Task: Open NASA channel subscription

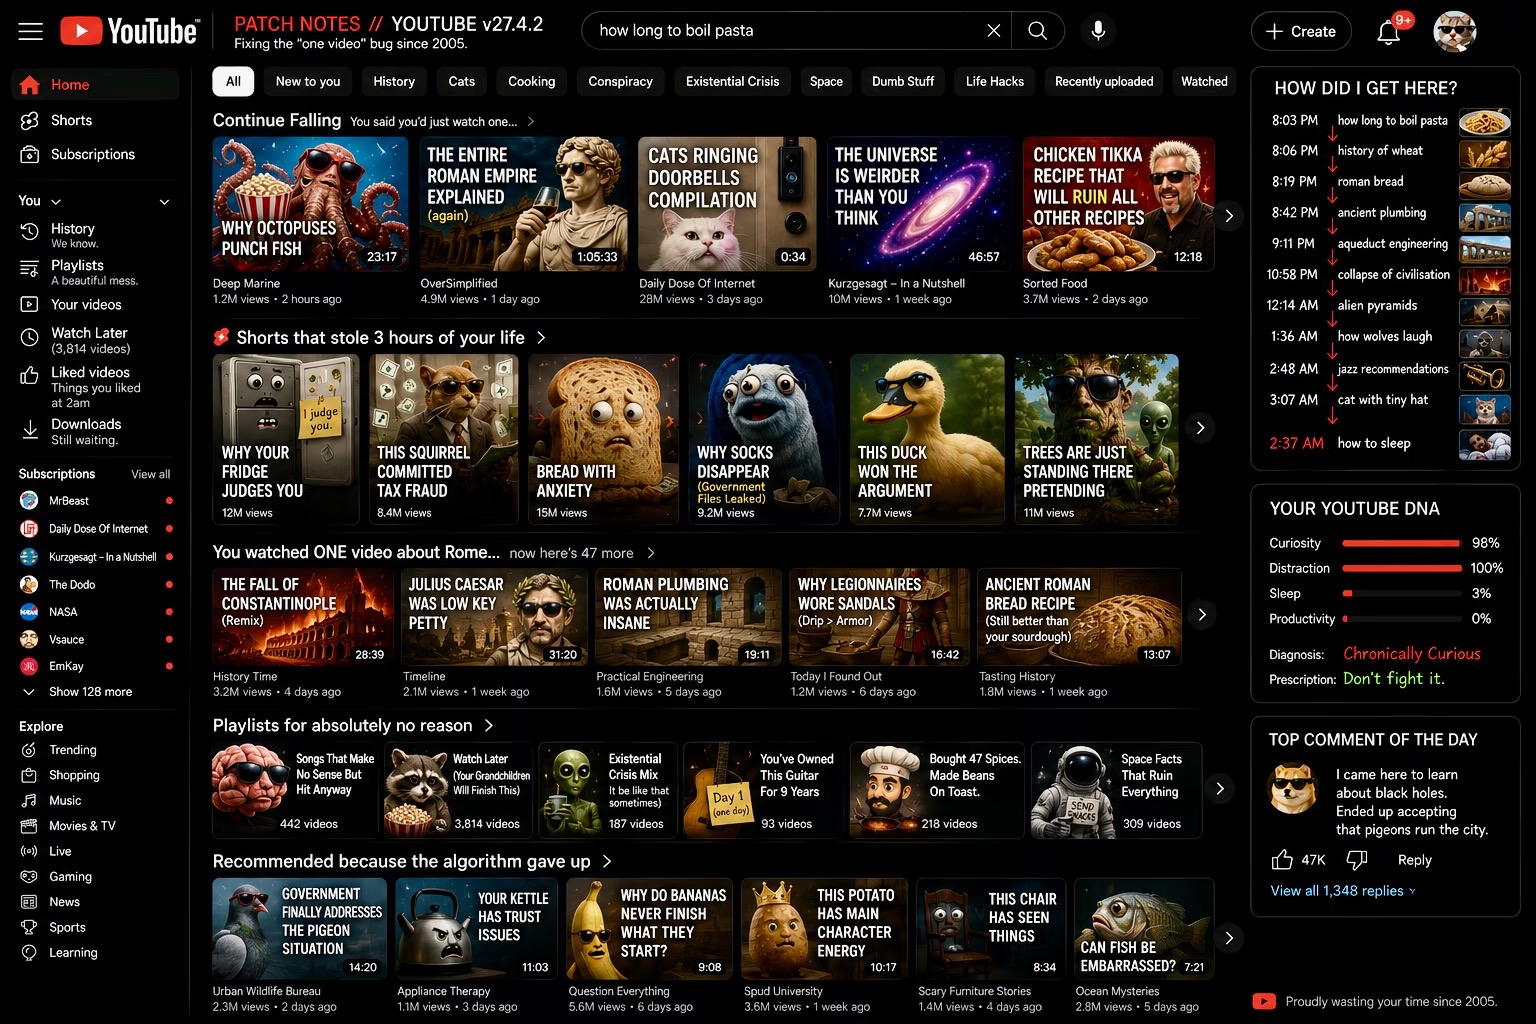Action: (95, 611)
